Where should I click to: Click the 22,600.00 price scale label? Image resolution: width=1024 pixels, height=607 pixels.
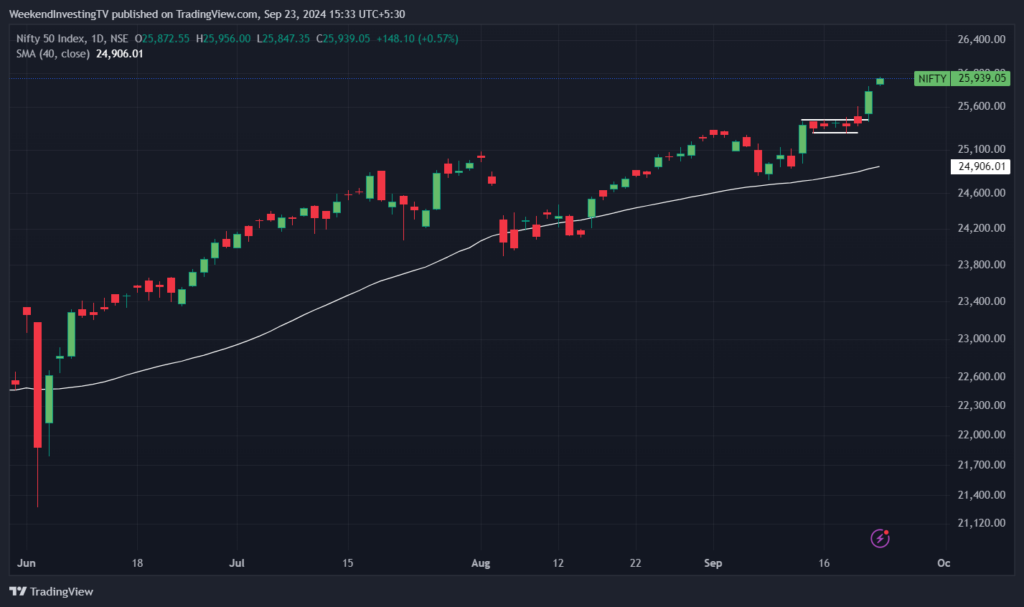click(x=981, y=376)
